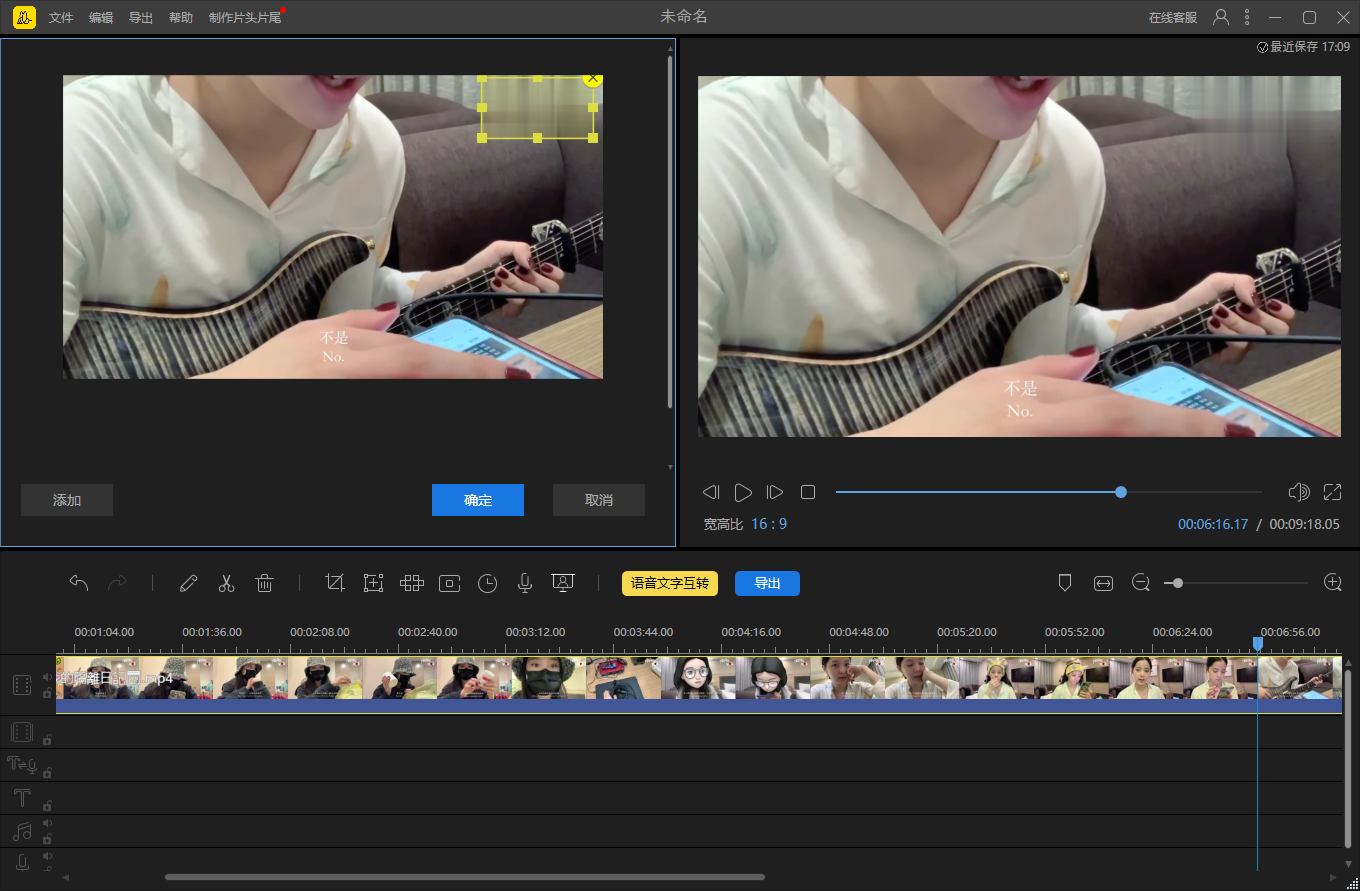The image size is (1360, 891).
Task: Click the trash delete icon
Action: coord(264,583)
